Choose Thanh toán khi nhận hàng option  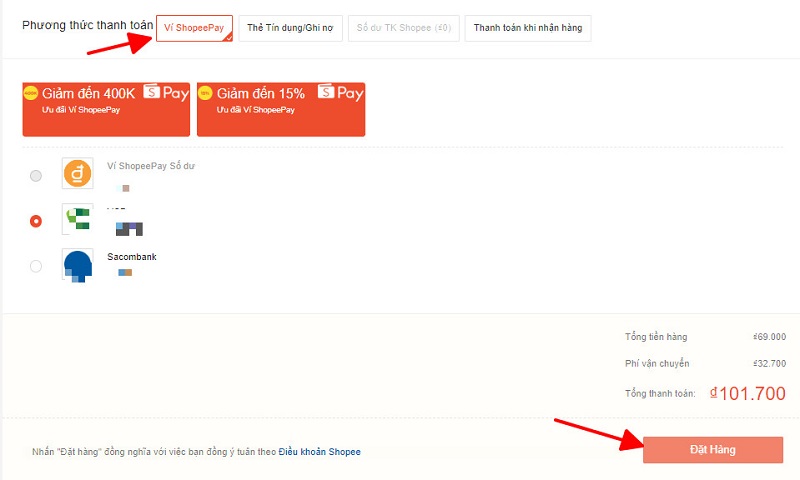(x=529, y=28)
